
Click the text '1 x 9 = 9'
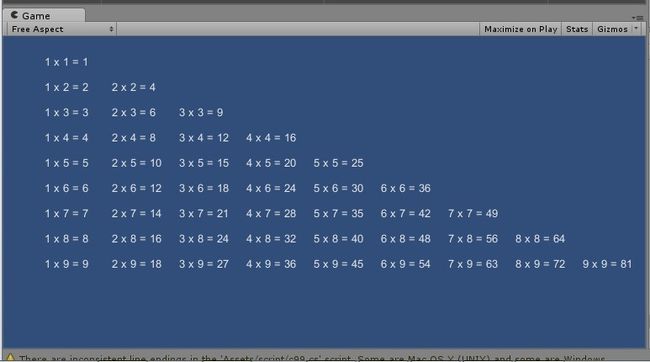point(66,264)
